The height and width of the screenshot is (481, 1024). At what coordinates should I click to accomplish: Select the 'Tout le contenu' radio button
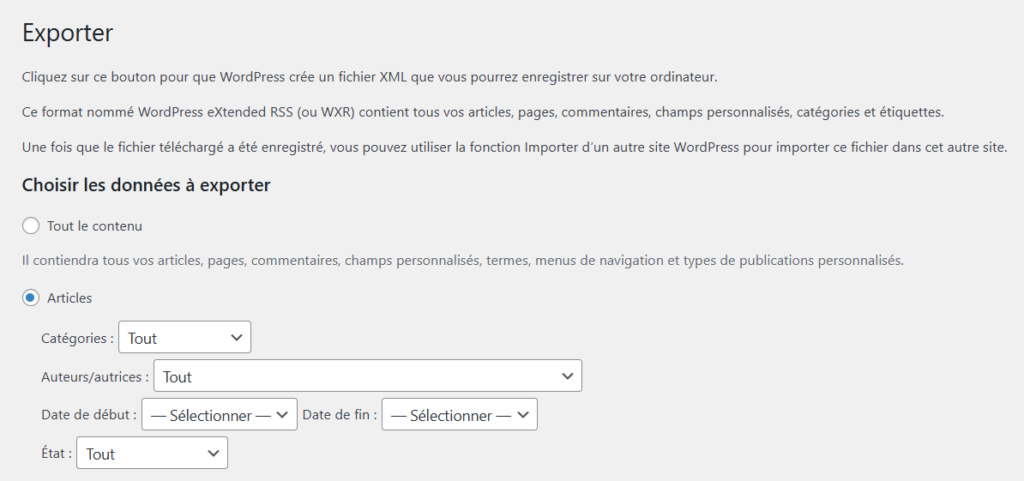click(31, 226)
